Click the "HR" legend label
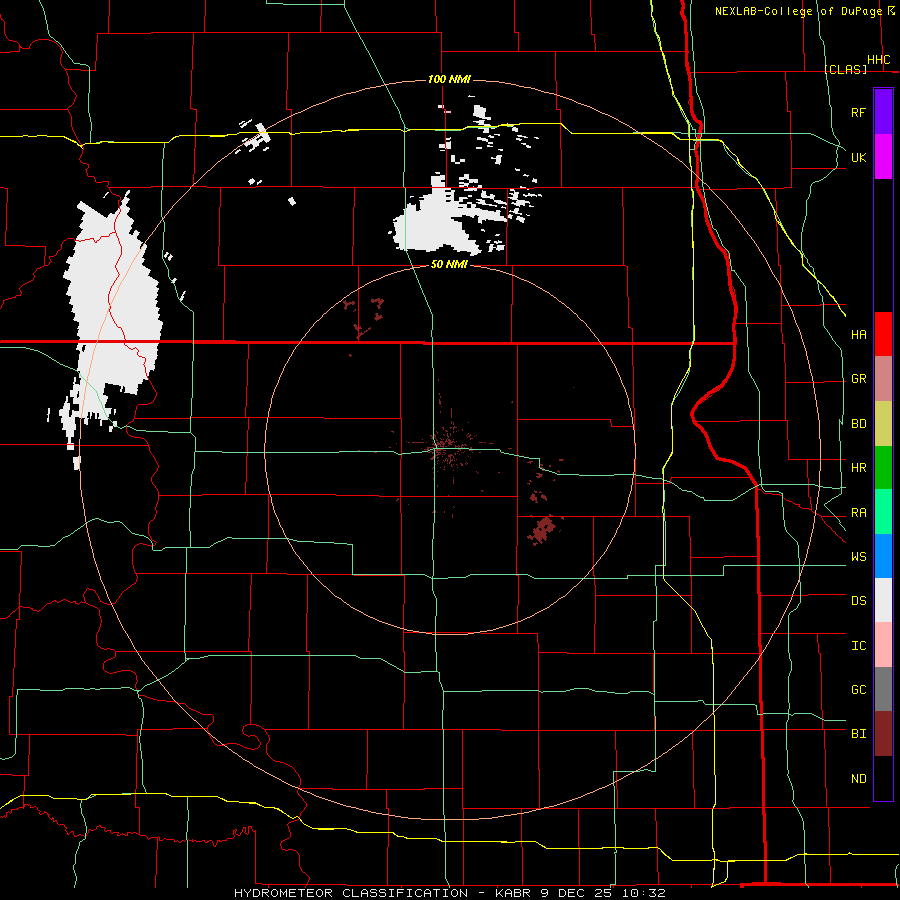This screenshot has width=900, height=900. click(x=858, y=468)
